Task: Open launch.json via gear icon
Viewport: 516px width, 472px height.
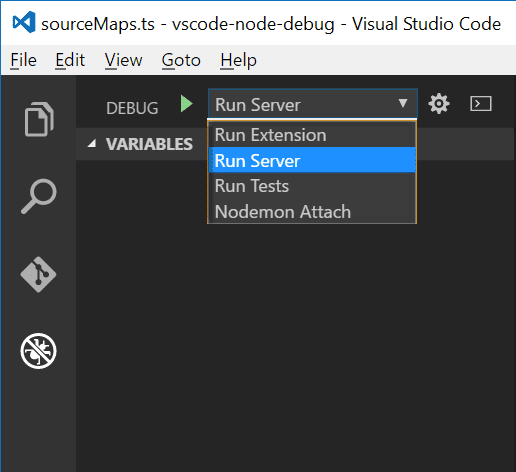Action: click(x=439, y=104)
